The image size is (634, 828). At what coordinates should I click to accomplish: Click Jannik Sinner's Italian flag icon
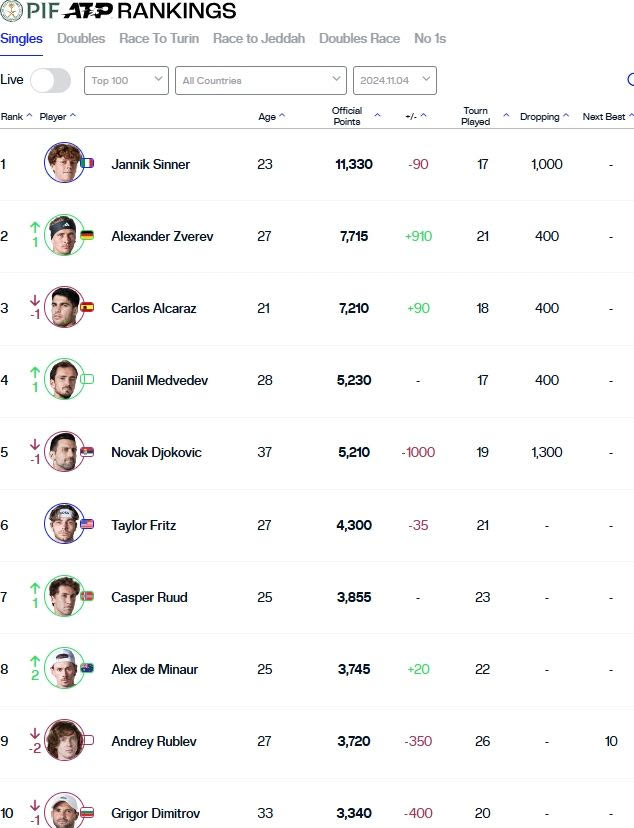click(87, 163)
